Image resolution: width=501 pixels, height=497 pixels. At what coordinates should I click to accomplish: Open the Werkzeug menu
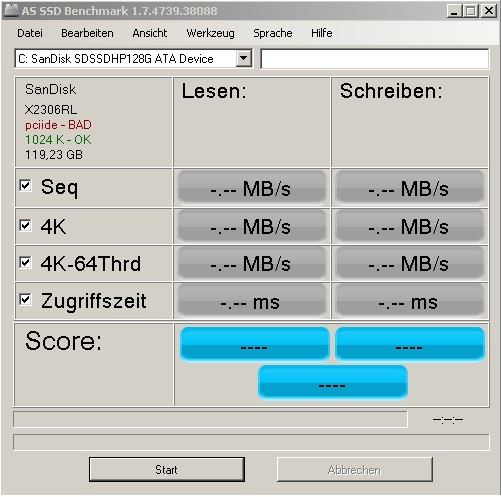coord(210,33)
